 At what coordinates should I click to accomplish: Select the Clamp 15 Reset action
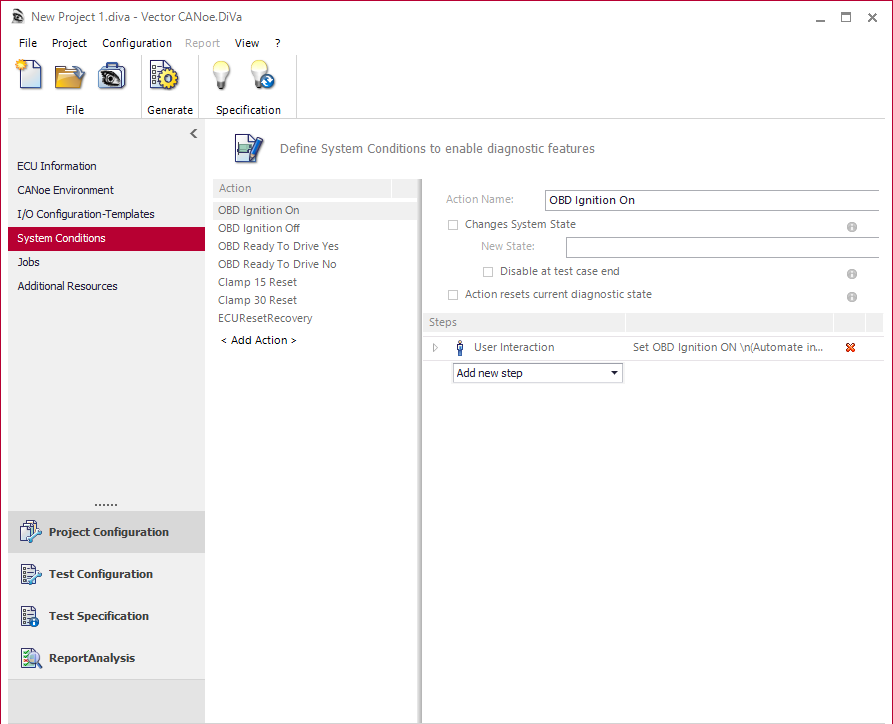tap(315, 283)
